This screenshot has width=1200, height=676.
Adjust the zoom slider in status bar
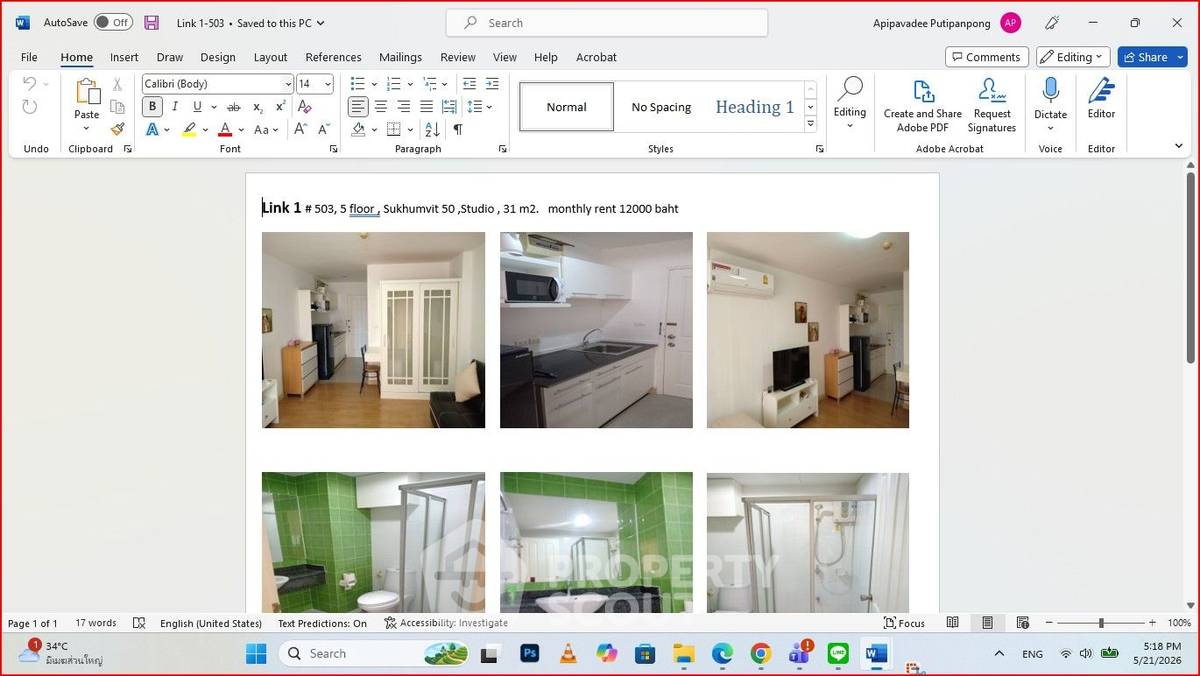click(x=1101, y=623)
